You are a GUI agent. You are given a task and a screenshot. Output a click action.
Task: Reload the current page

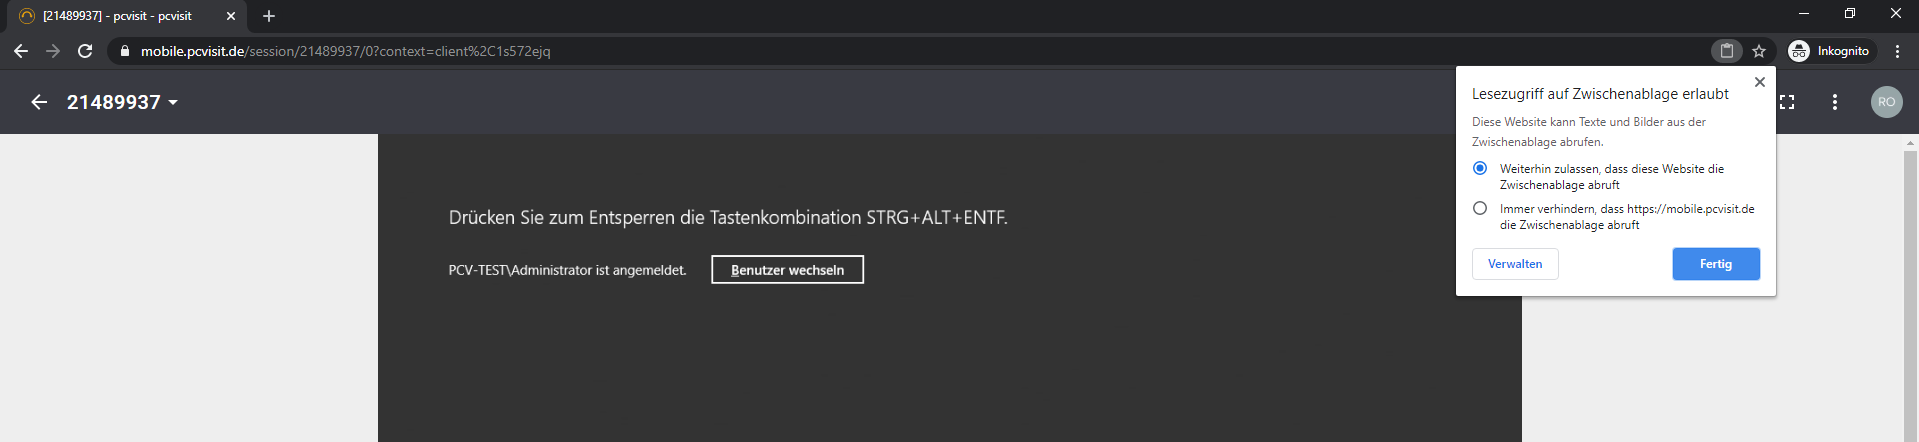point(85,51)
